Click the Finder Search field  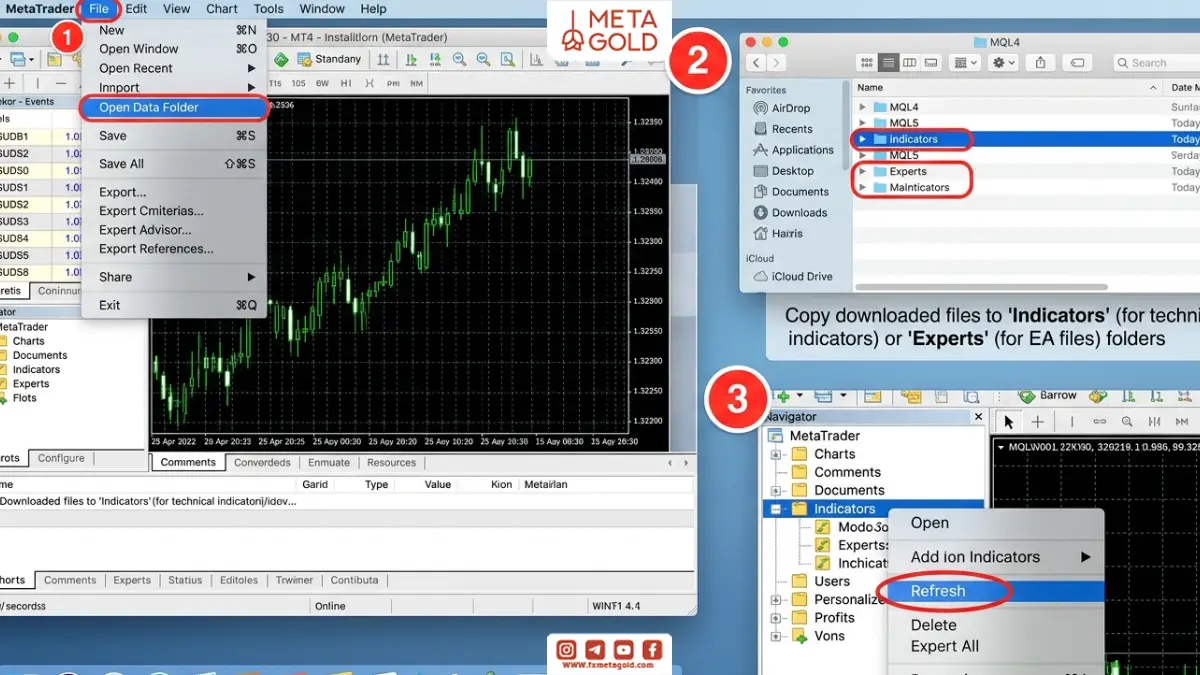point(1157,62)
